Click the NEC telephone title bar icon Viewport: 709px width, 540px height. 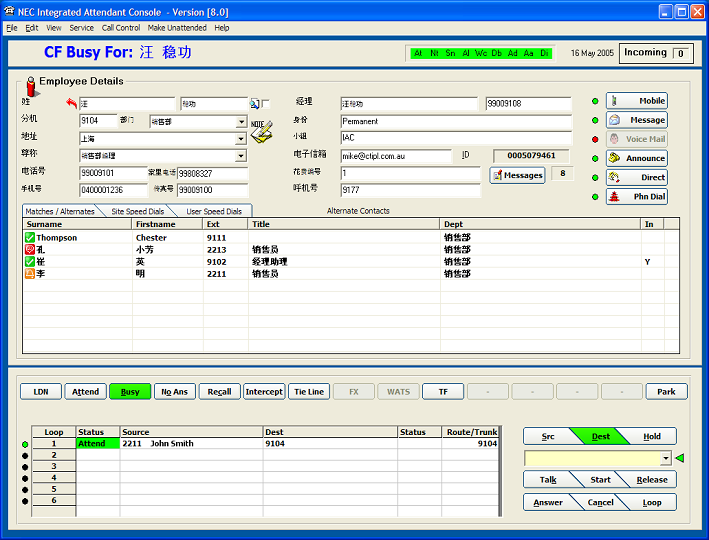point(9,11)
